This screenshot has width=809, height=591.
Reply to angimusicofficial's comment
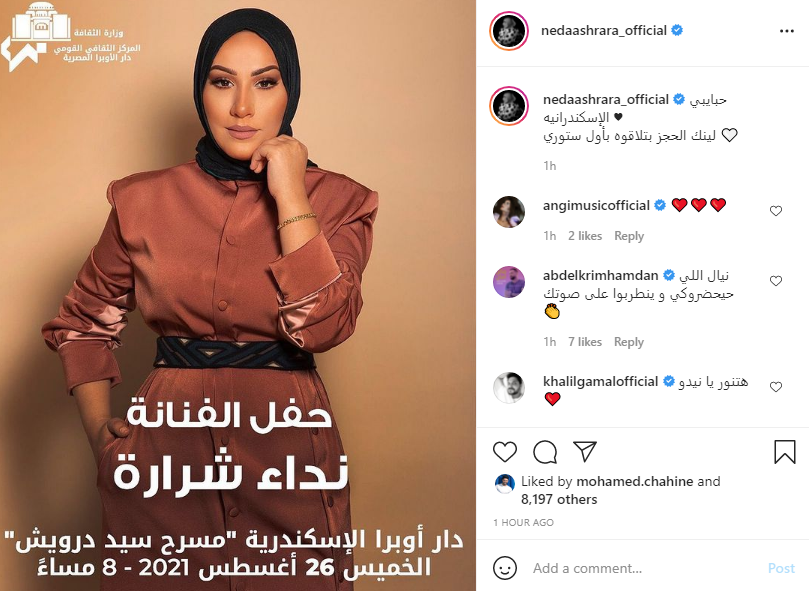point(629,236)
